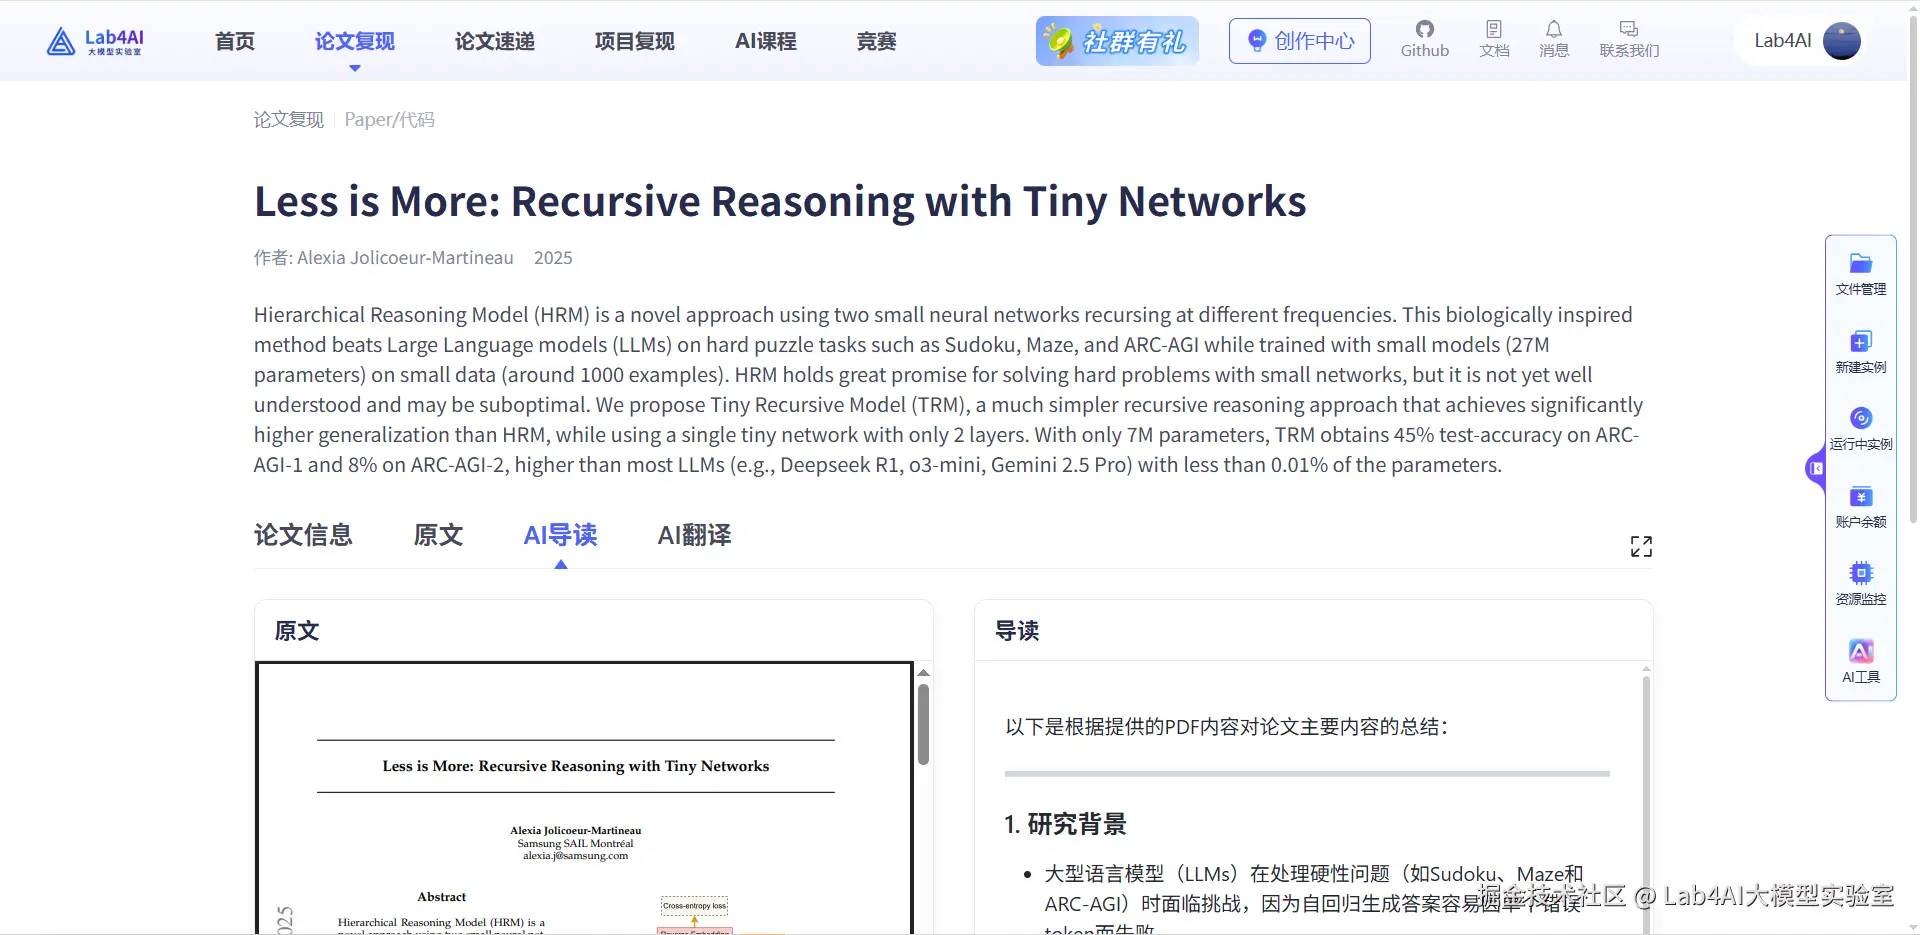View 运行中实例 running instances
This screenshot has height=935, width=1920.
point(1860,429)
